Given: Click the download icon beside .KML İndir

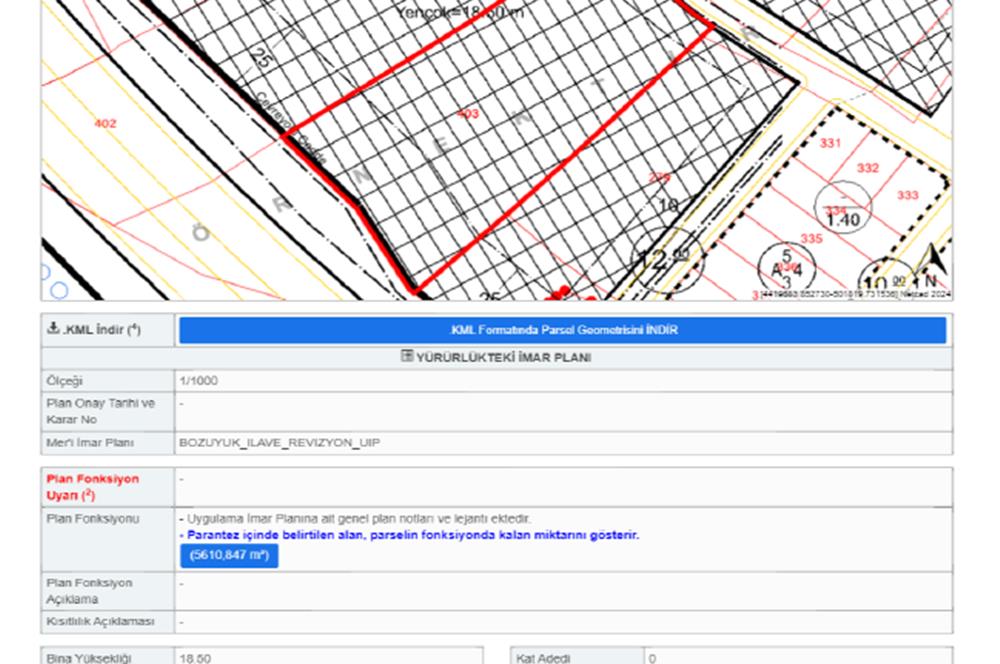Looking at the screenshot, I should point(52,330).
